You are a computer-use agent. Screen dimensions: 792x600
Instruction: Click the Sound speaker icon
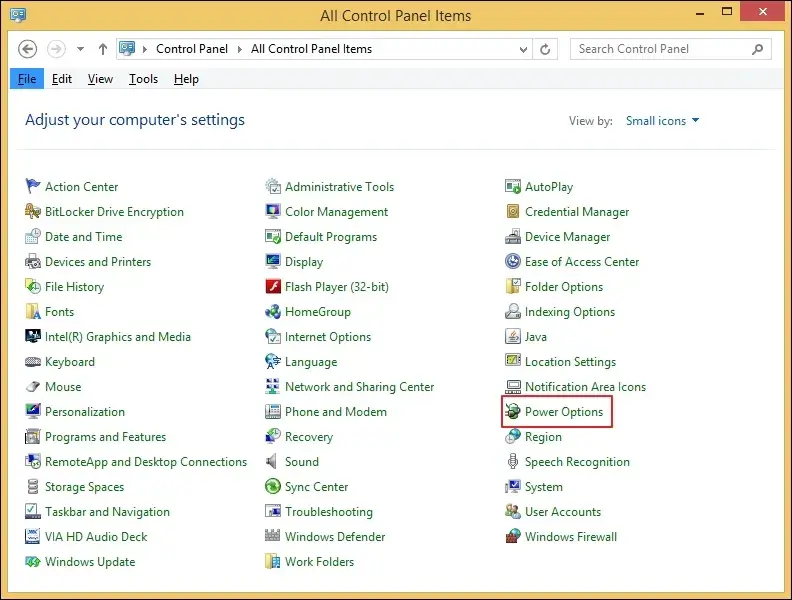(x=272, y=461)
